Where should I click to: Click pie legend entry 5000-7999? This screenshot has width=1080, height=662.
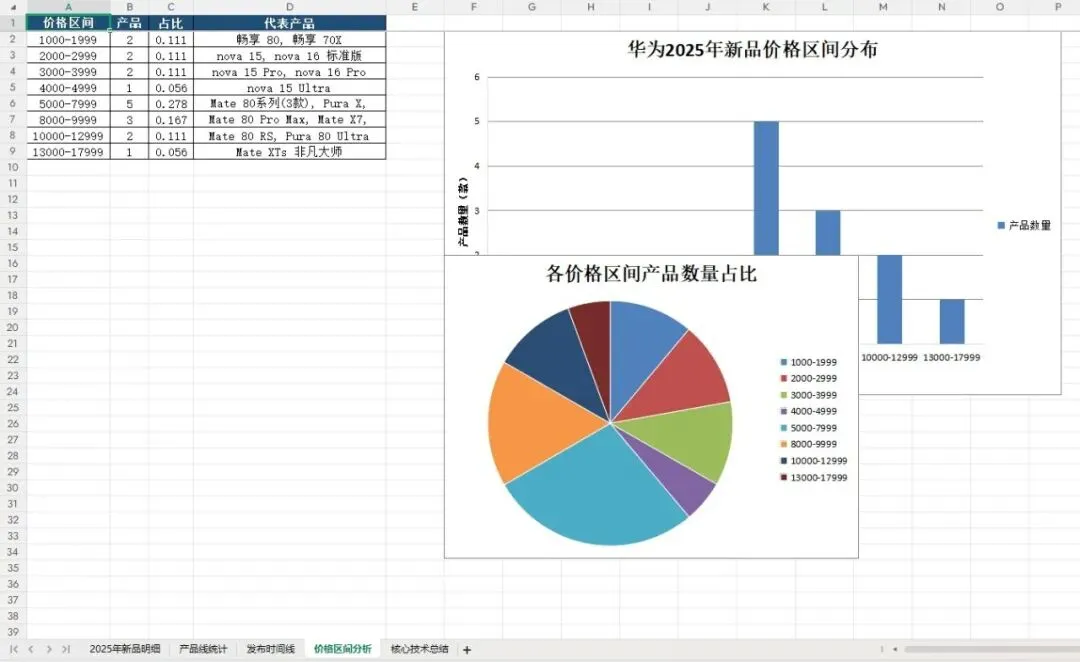coord(809,428)
